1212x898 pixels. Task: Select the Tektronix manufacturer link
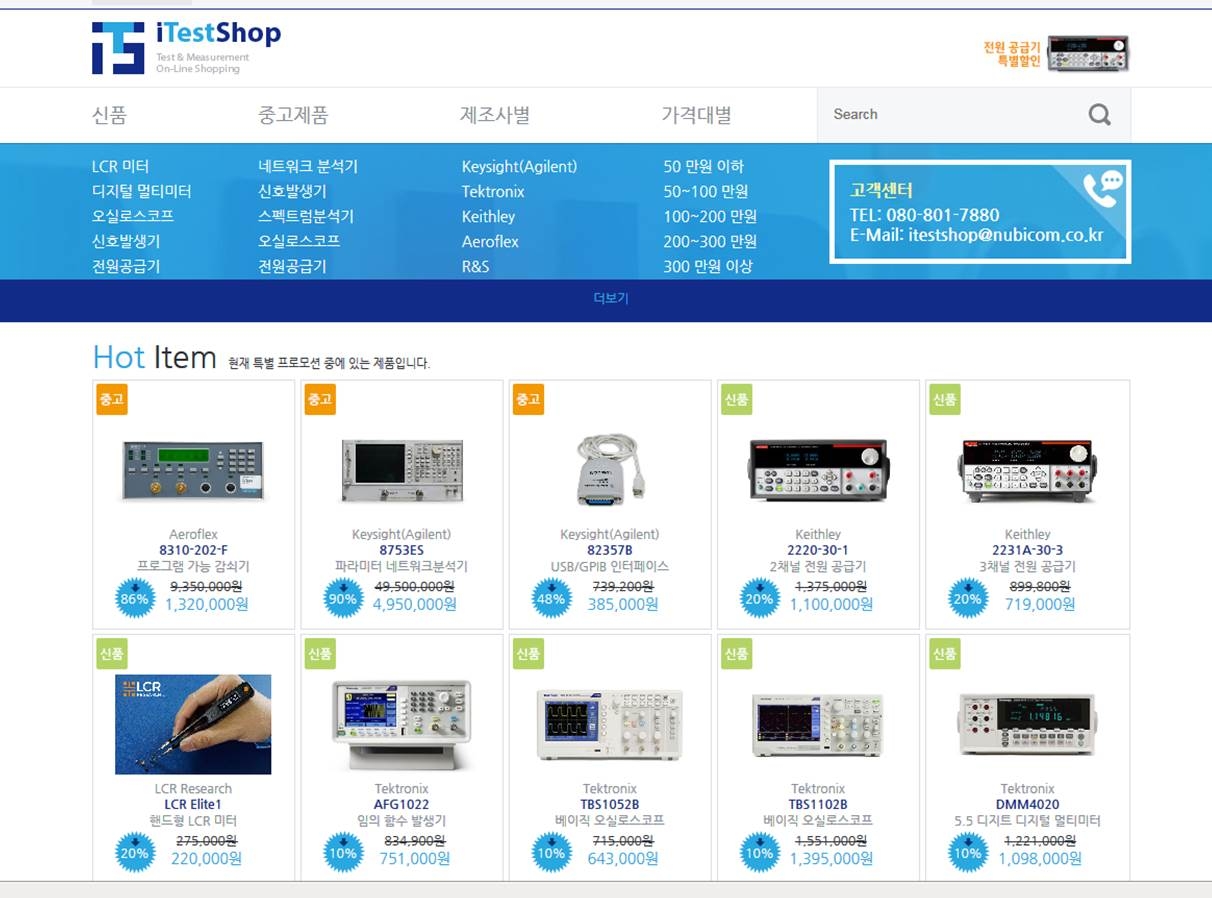point(493,191)
